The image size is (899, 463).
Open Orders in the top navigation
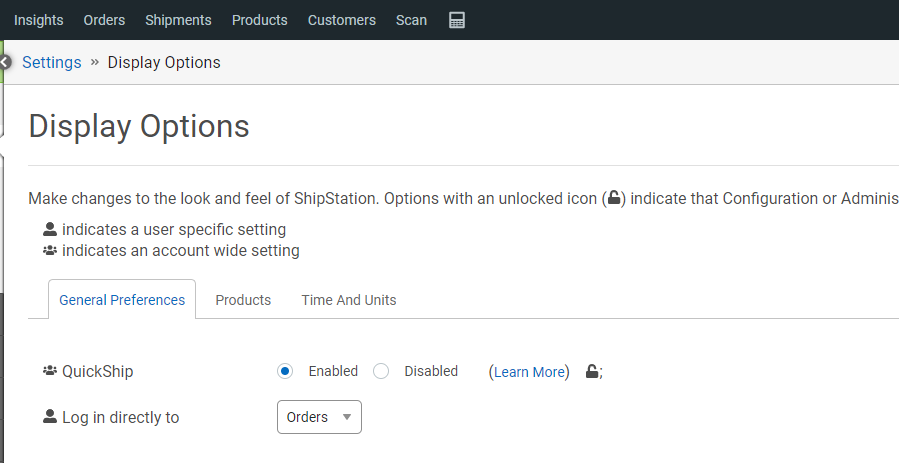(x=104, y=20)
